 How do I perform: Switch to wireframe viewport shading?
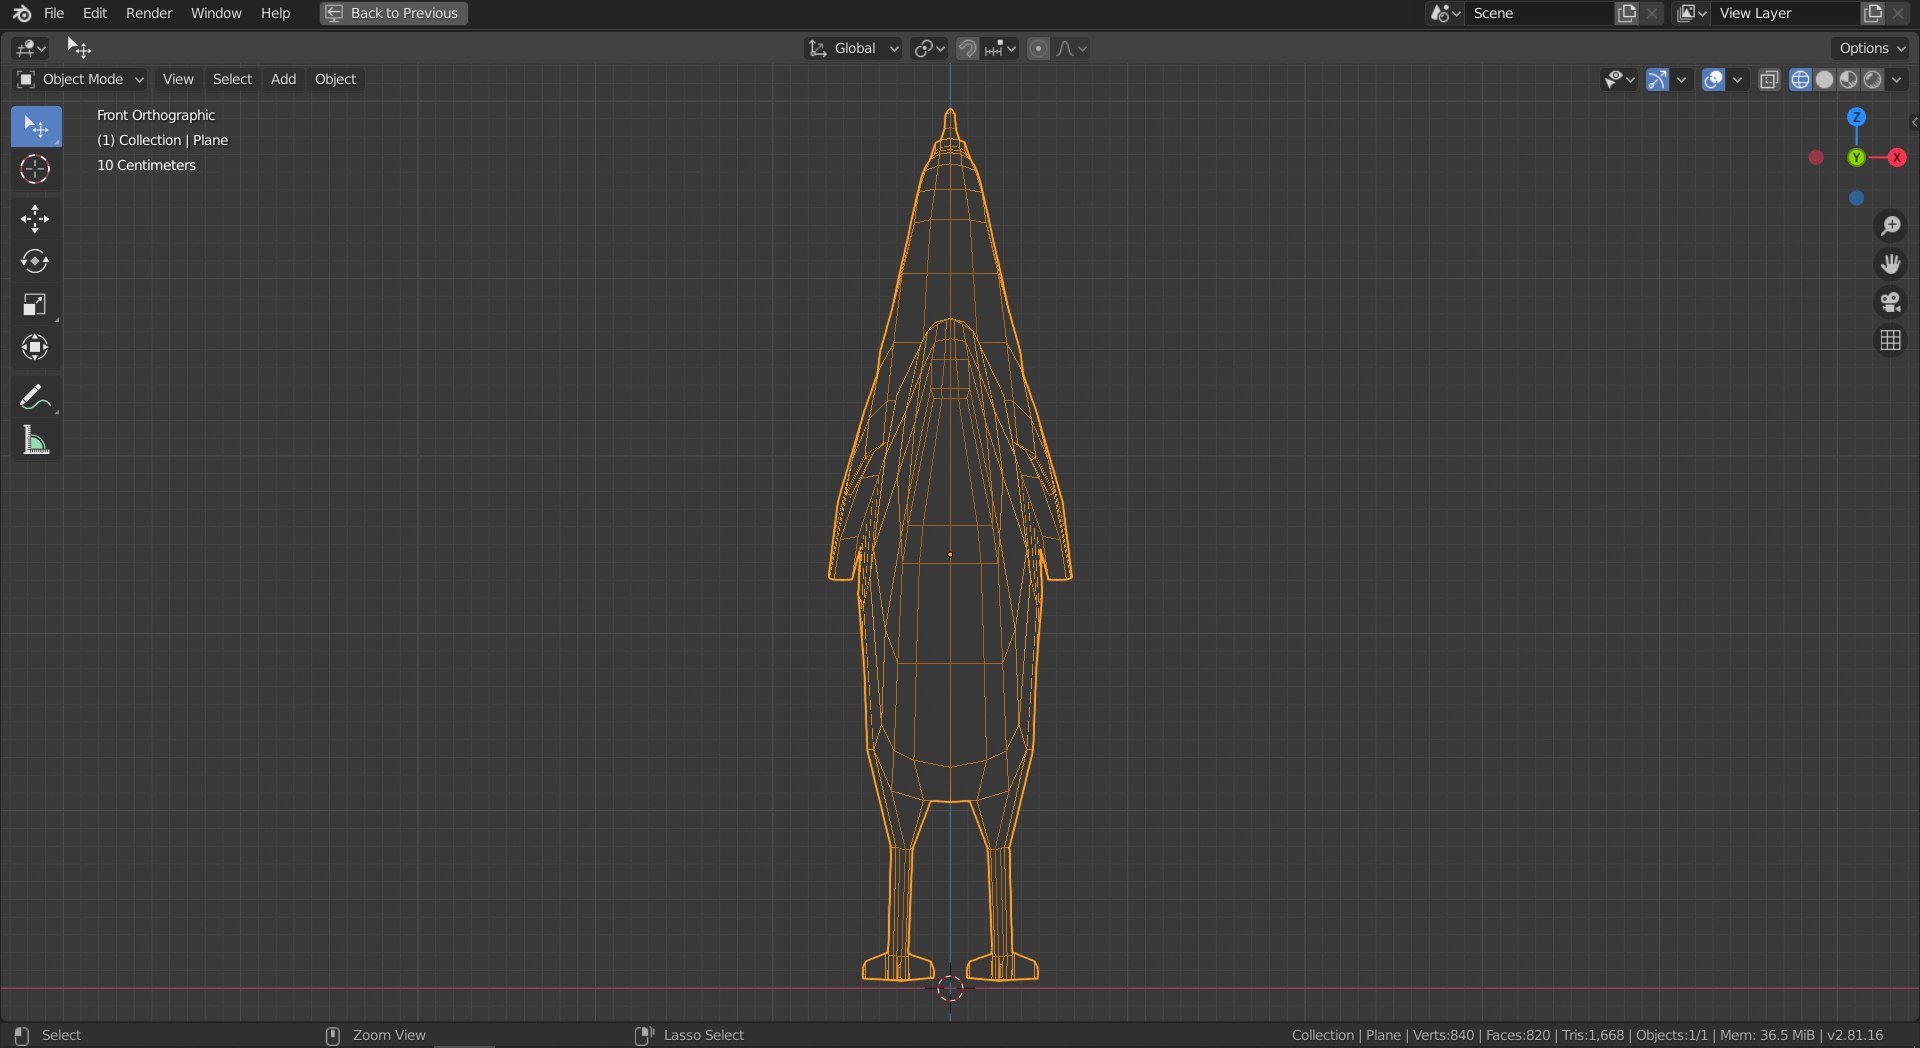pos(1800,80)
